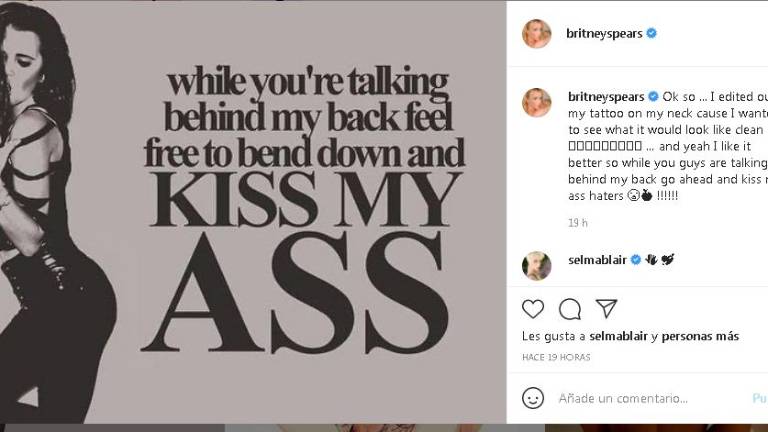
Task: Click the '19 h' caption timestamp
Action: (x=578, y=222)
